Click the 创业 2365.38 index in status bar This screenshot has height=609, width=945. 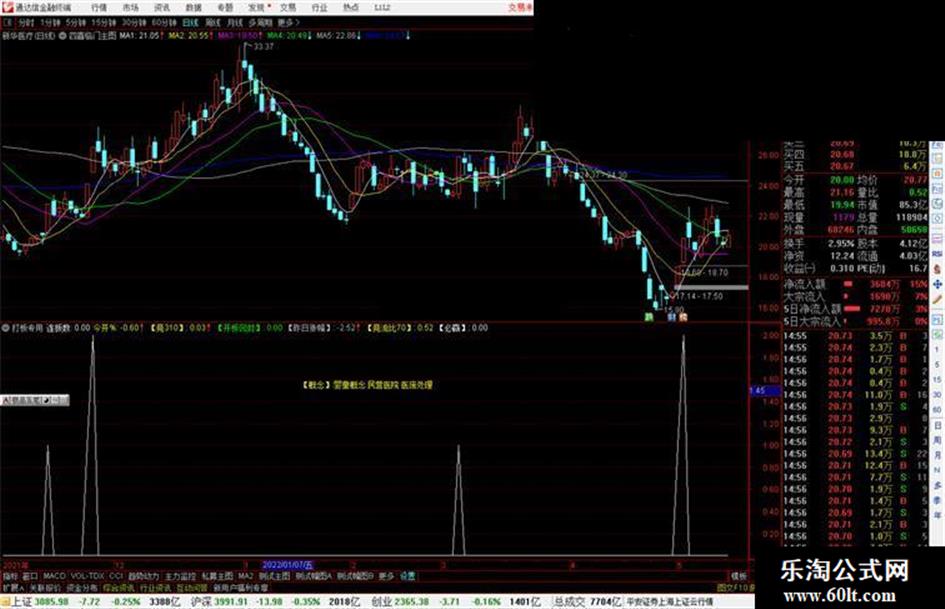click(398, 602)
